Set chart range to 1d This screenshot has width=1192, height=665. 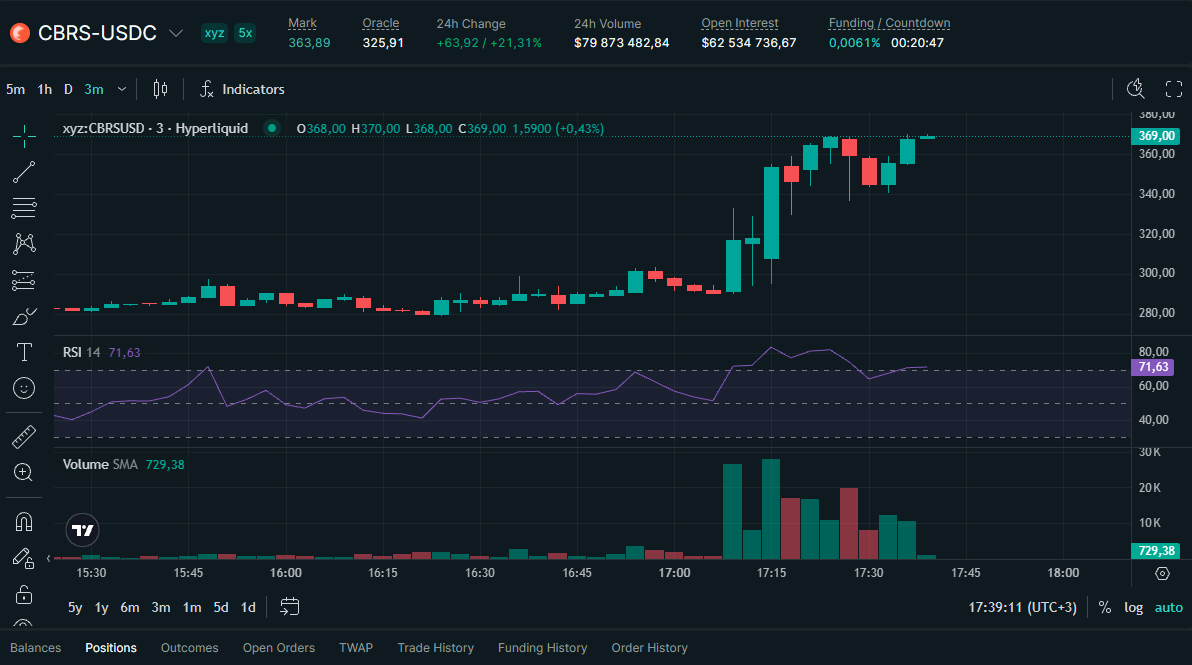248,607
